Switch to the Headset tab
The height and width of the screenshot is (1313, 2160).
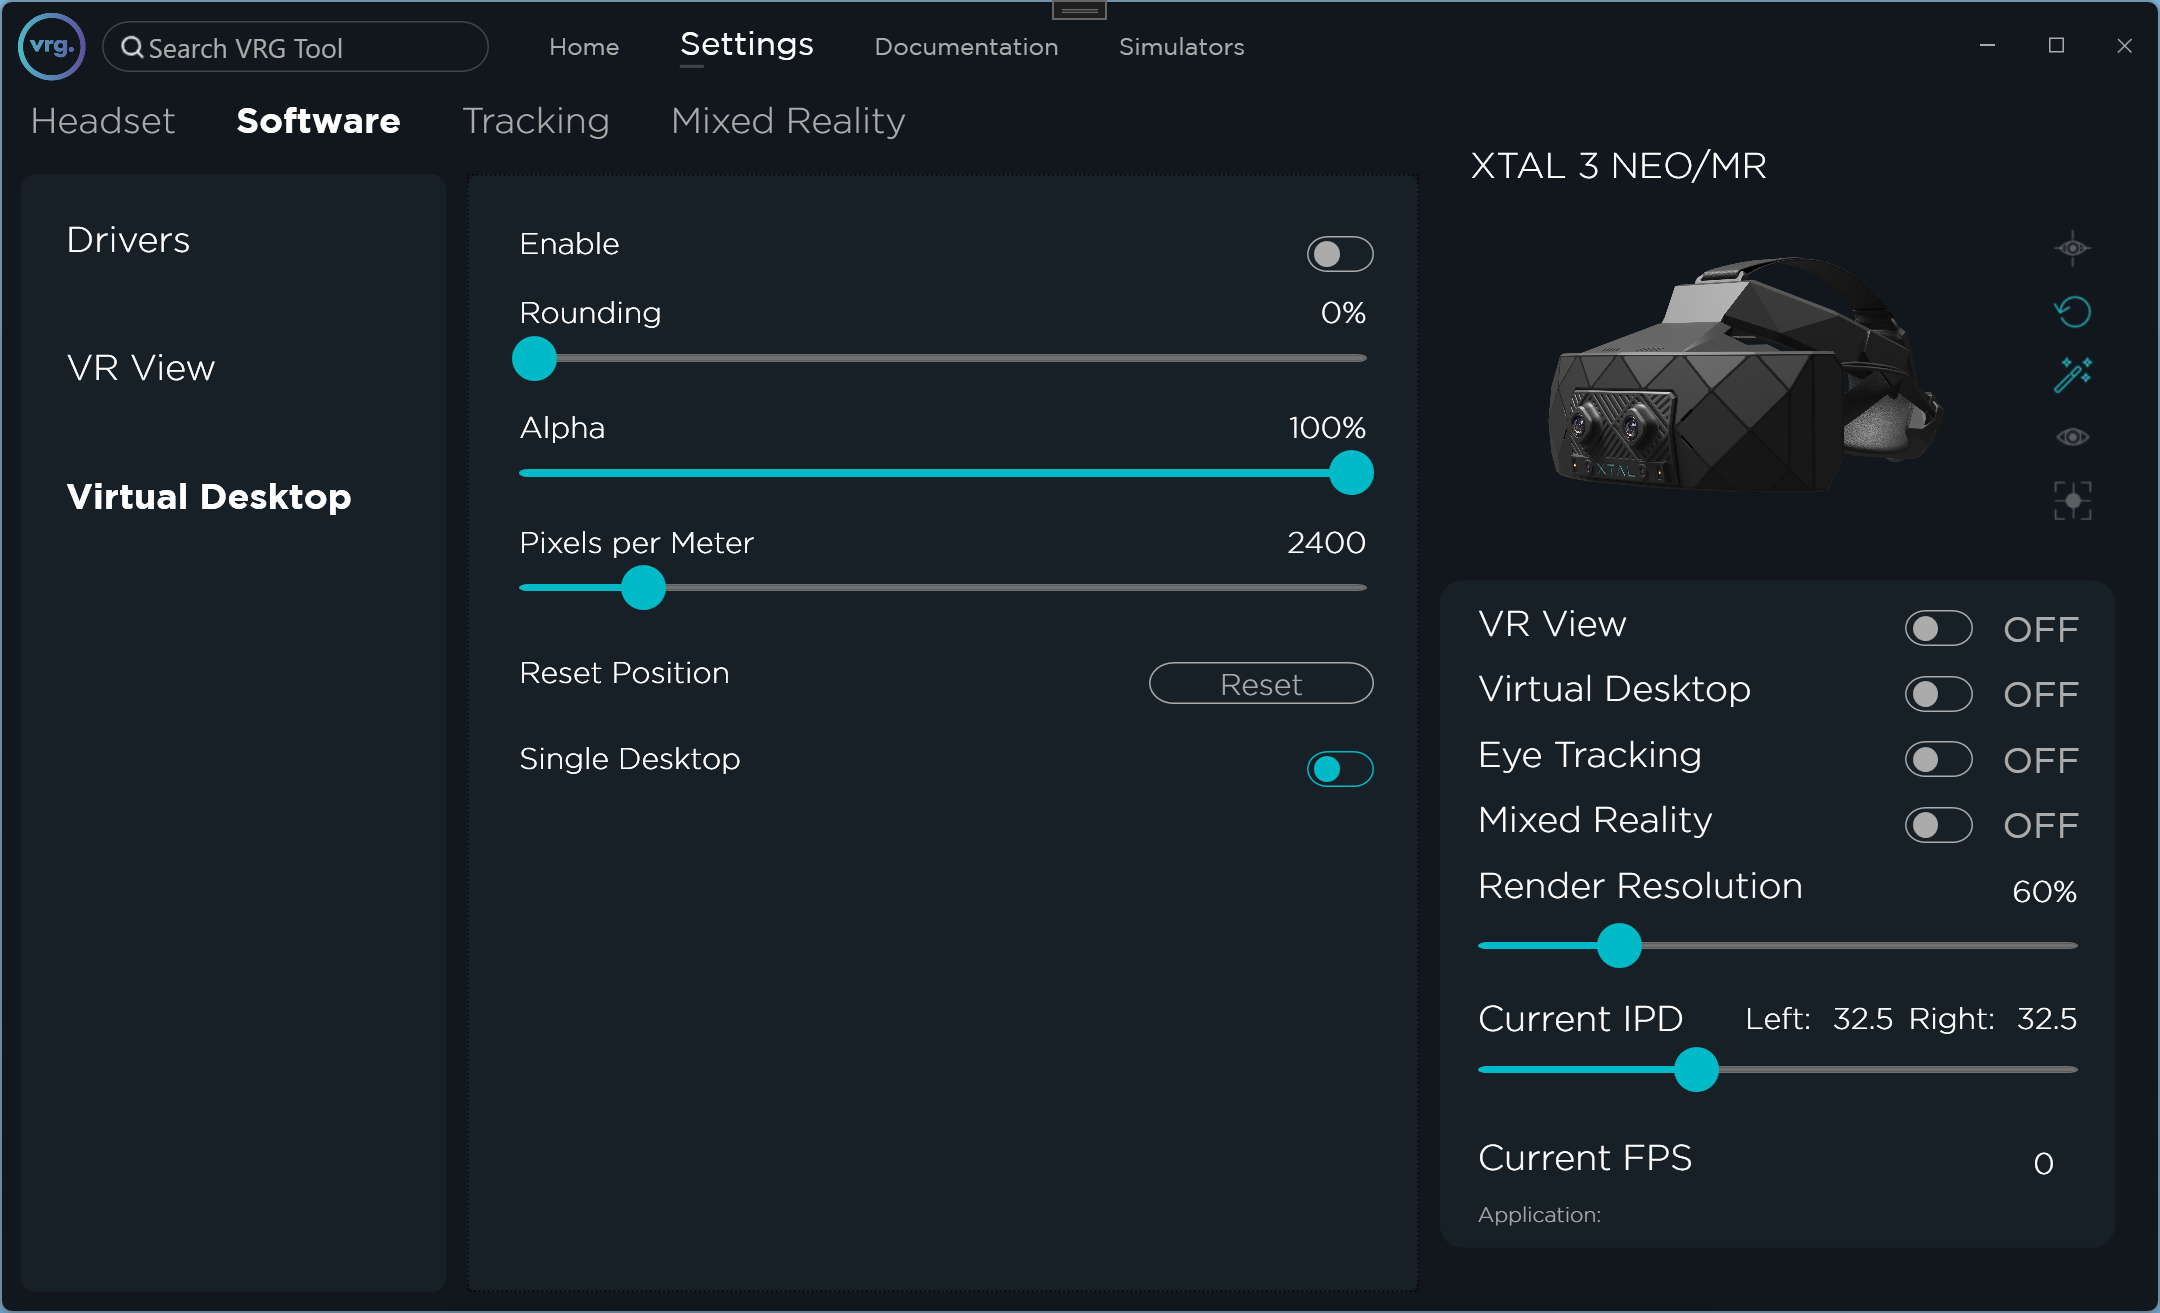(103, 121)
